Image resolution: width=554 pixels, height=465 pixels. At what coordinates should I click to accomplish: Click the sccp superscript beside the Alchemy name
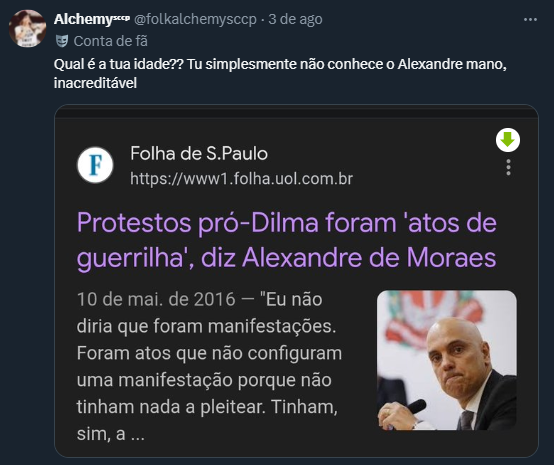pyautogui.click(x=121, y=17)
